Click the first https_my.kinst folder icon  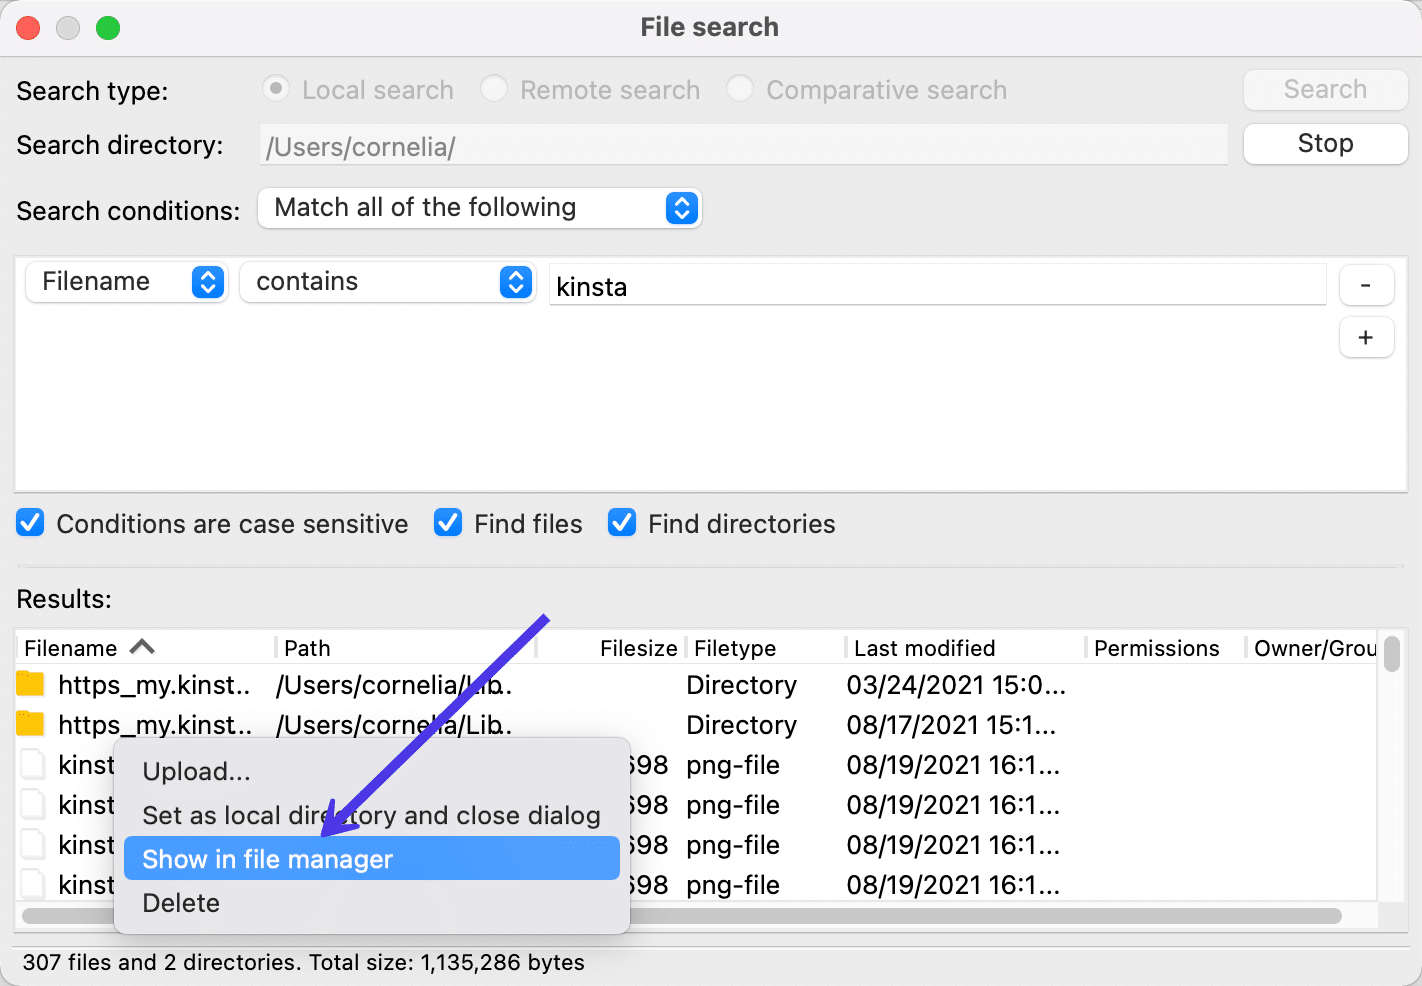pos(31,685)
